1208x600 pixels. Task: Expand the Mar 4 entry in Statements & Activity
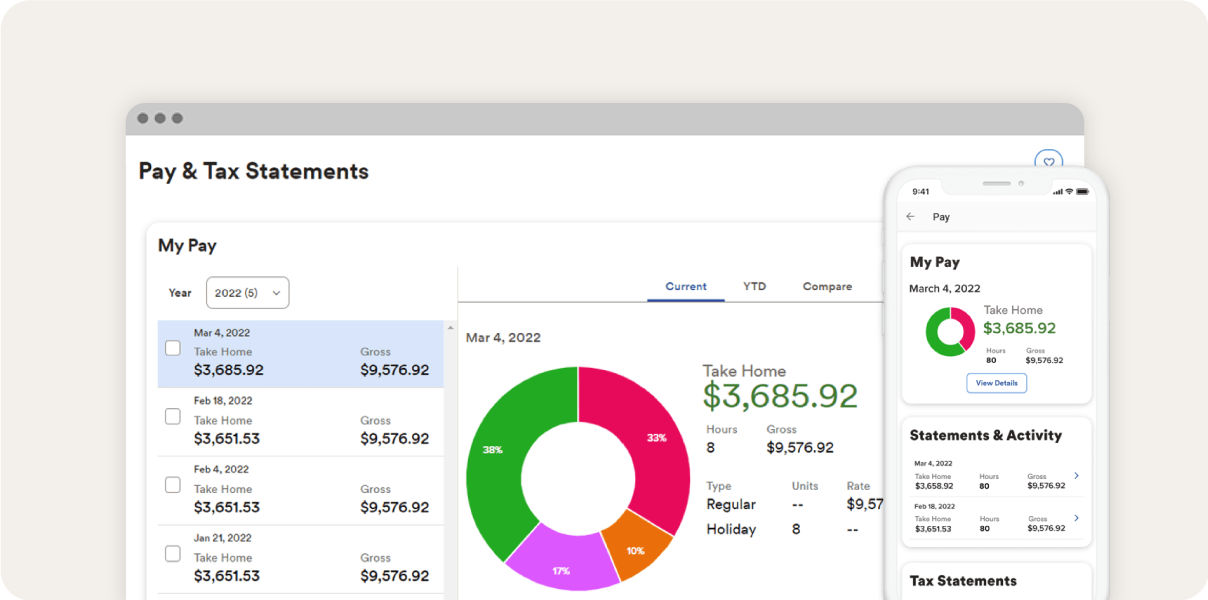coord(1078,475)
